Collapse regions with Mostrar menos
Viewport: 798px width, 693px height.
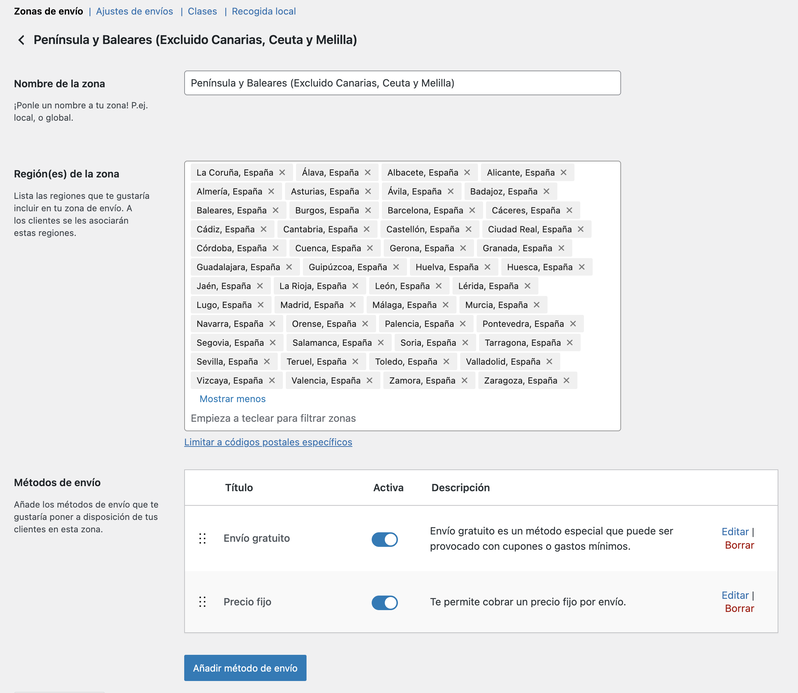233,399
